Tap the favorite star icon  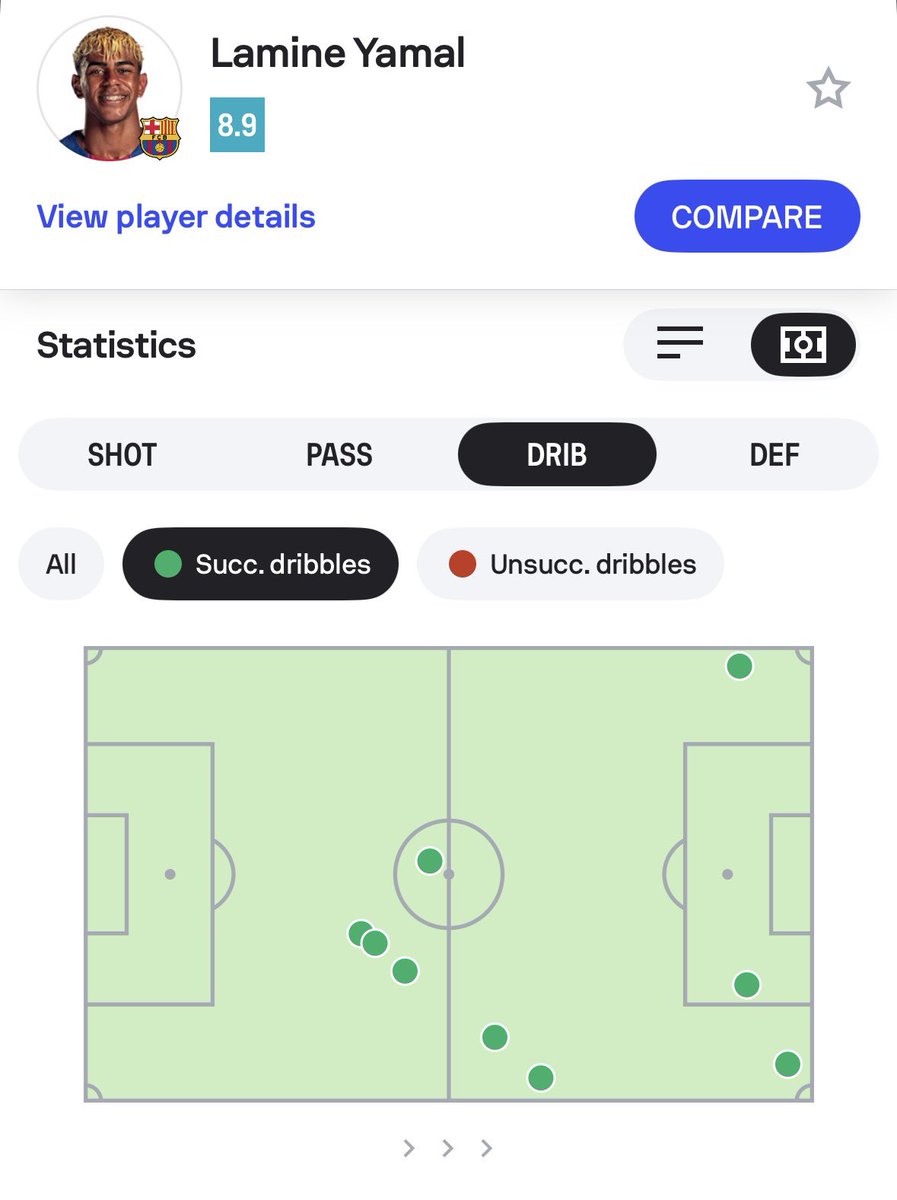(828, 90)
